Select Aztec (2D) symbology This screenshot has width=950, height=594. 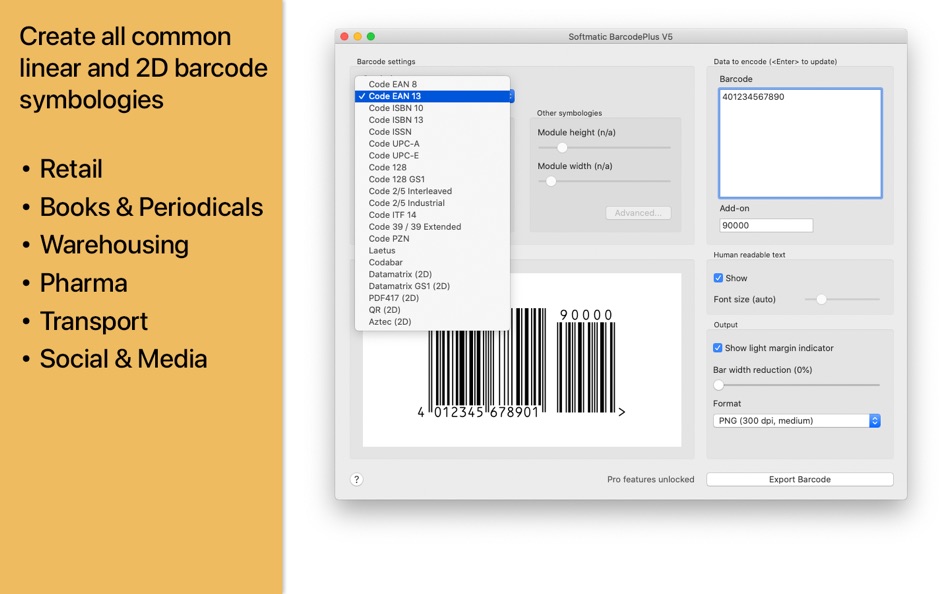tap(433, 322)
